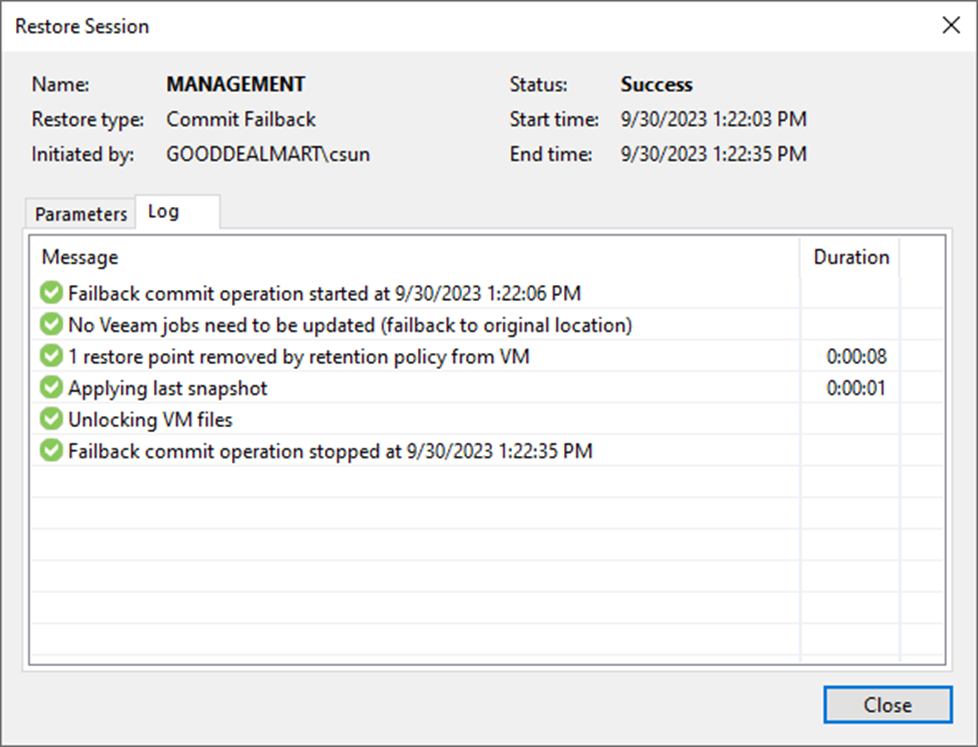Image resolution: width=978 pixels, height=747 pixels.
Task: Click the green check beside No Veeam jobs
Action: tap(51, 324)
